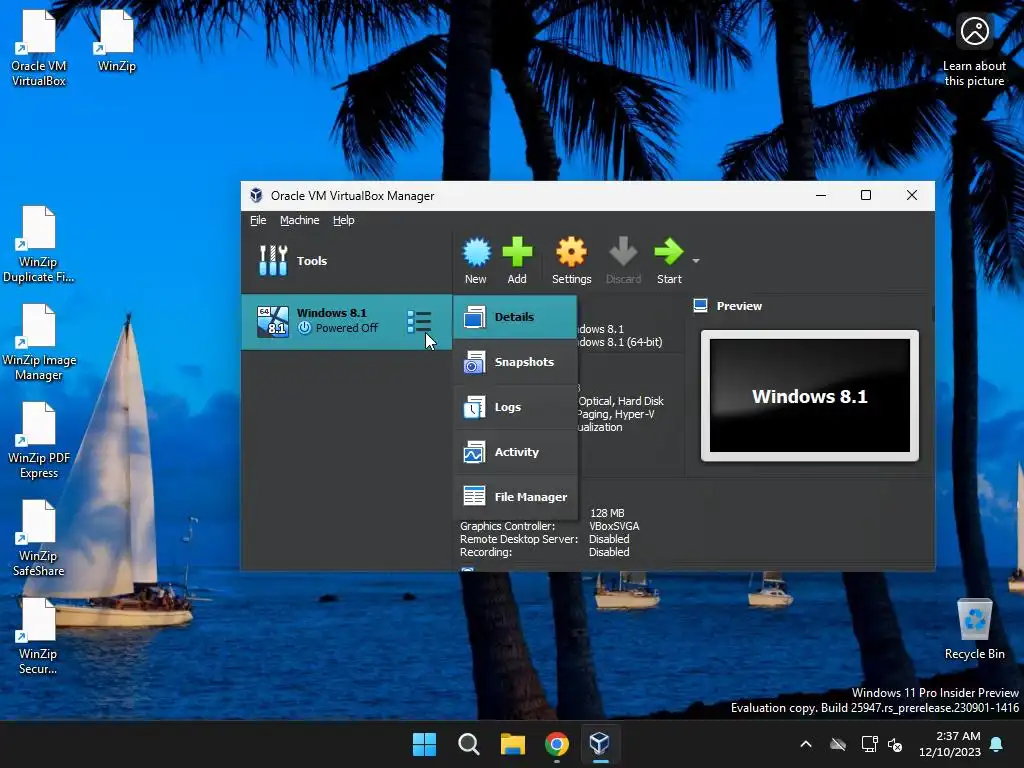This screenshot has width=1024, height=768.
Task: Click the green Add machine icon
Action: click(x=517, y=253)
